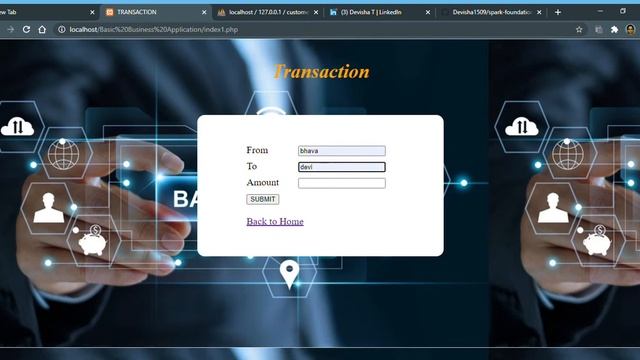640x360 pixels.
Task: Click the media control icon beside the bookmark star
Action: [x=599, y=29]
